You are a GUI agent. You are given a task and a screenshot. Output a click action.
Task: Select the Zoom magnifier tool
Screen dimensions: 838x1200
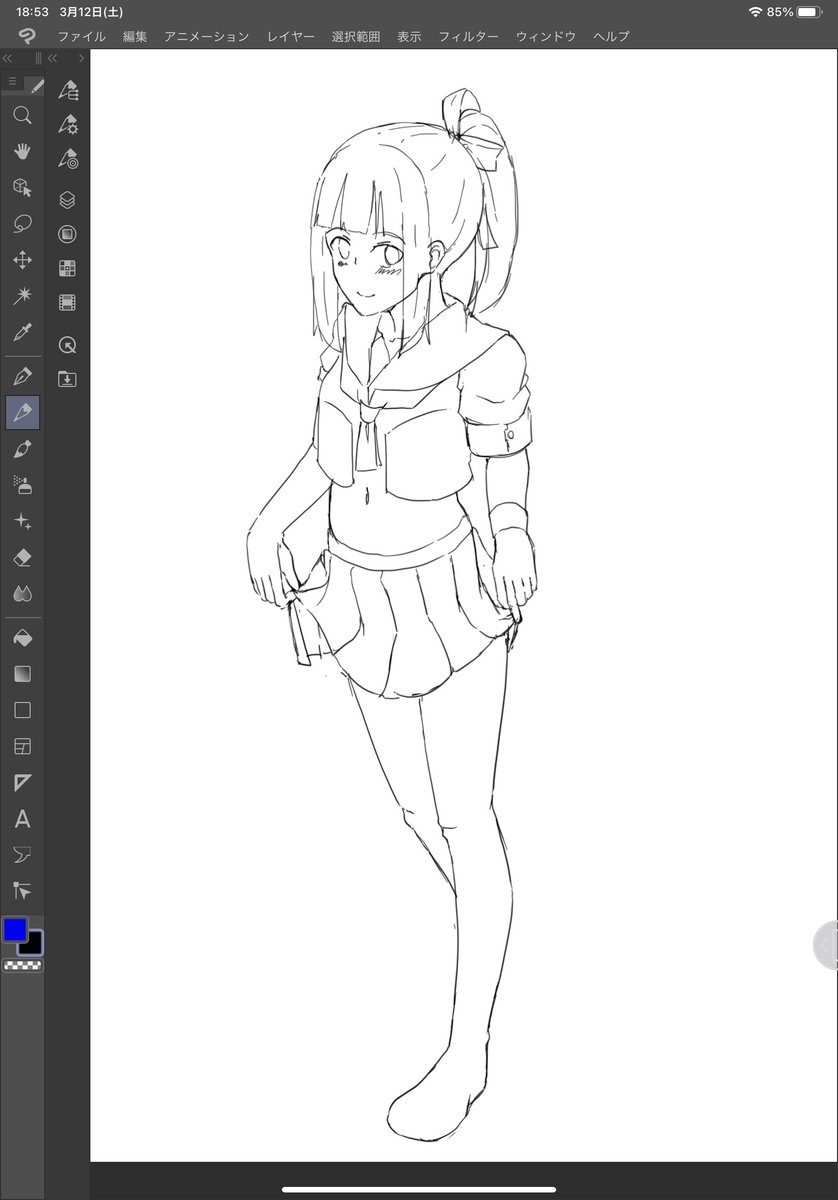(x=22, y=115)
